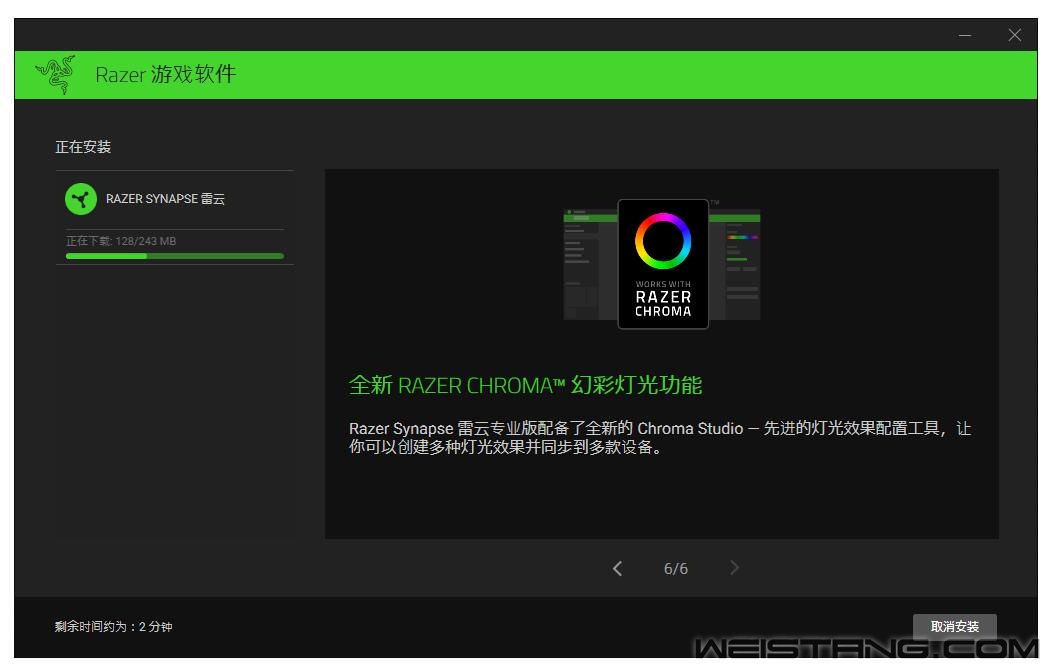1053x672 pixels.
Task: Go to the previous slide arrow
Action: tap(617, 568)
